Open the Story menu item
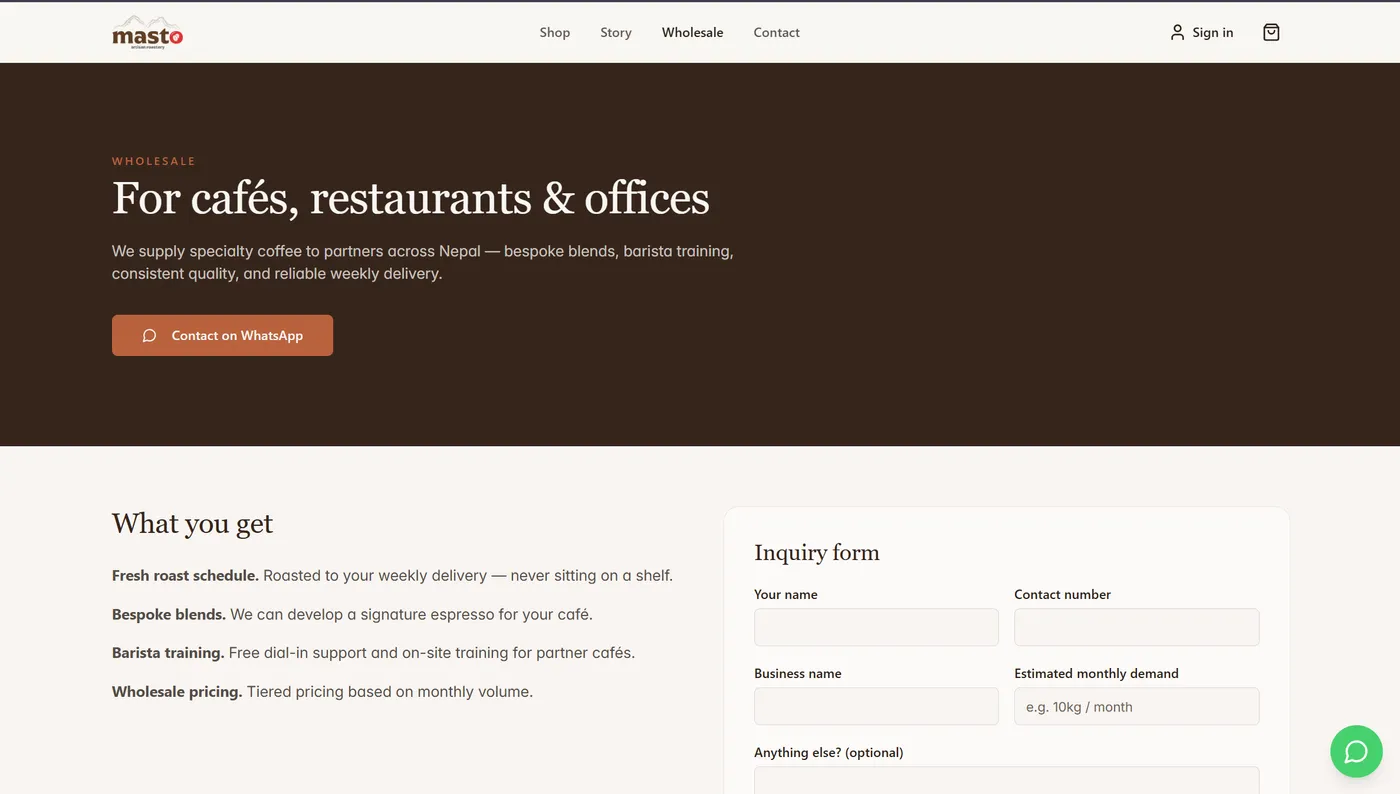Image resolution: width=1400 pixels, height=794 pixels. click(616, 32)
